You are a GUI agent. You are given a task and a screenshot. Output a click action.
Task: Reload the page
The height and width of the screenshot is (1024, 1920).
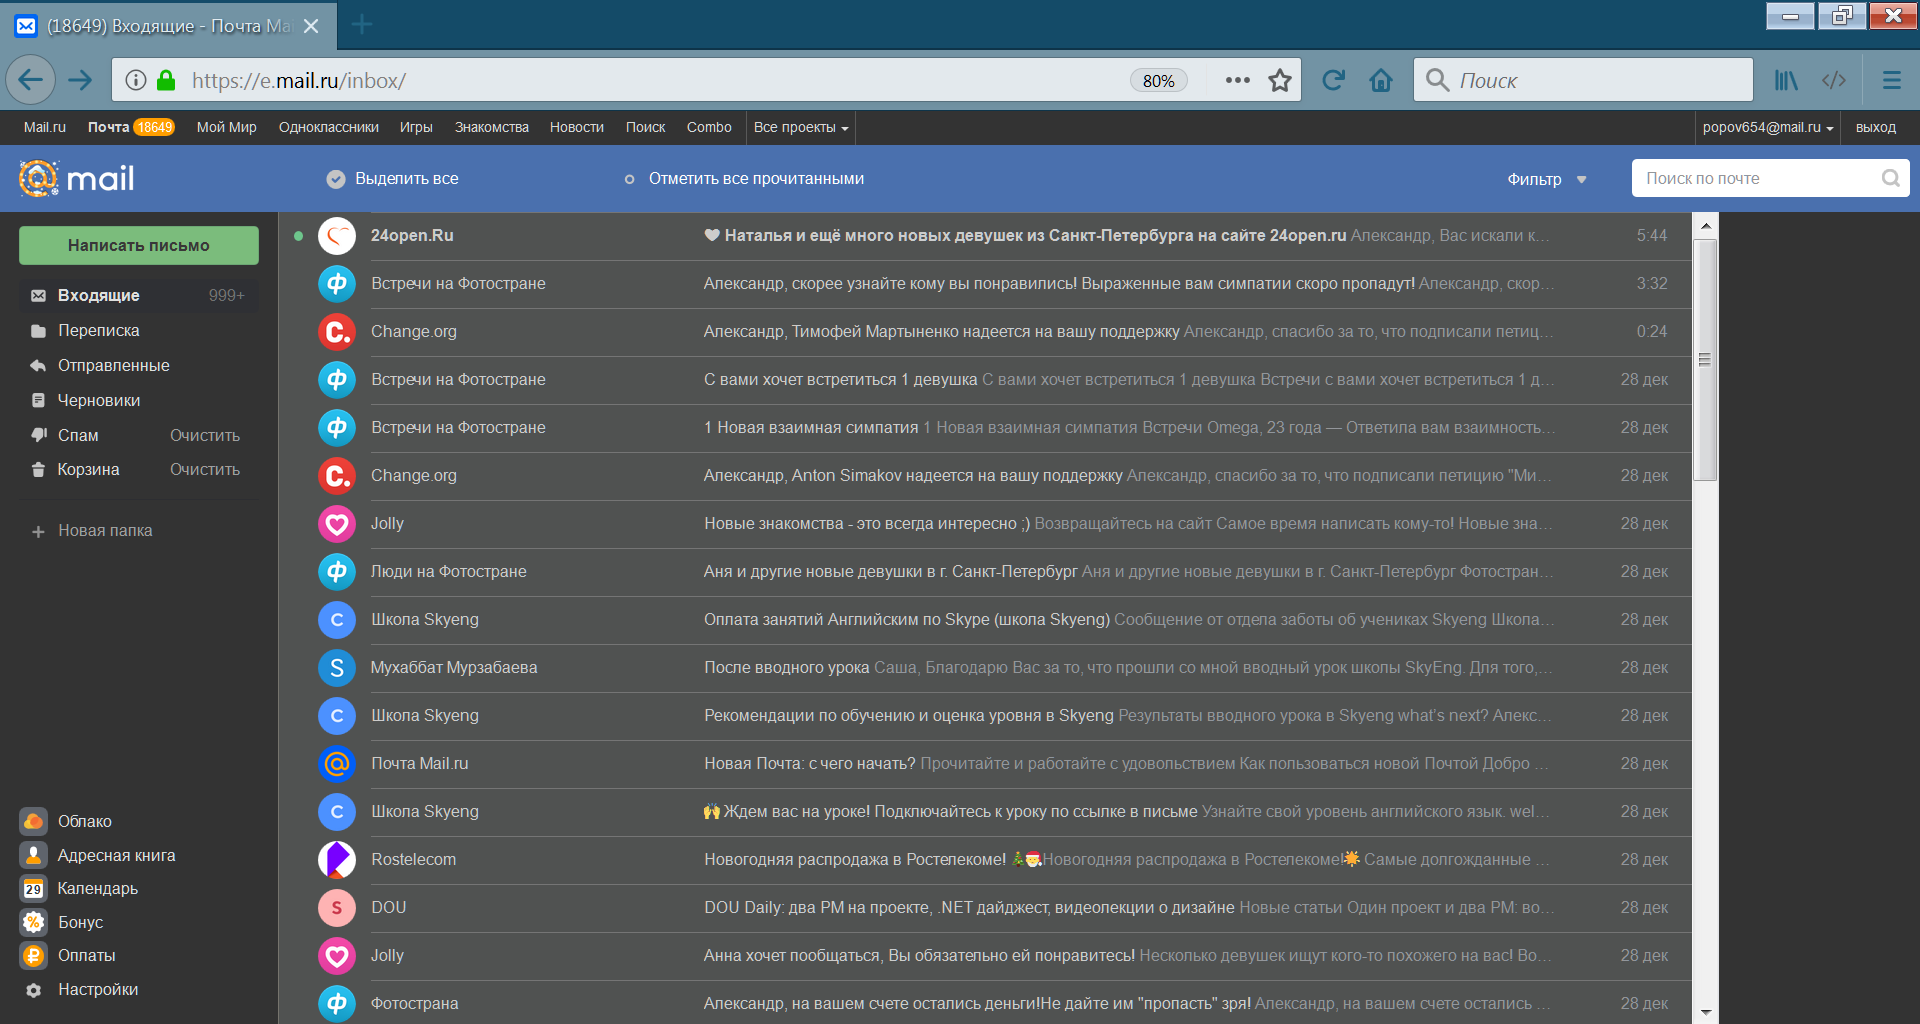tap(1333, 80)
